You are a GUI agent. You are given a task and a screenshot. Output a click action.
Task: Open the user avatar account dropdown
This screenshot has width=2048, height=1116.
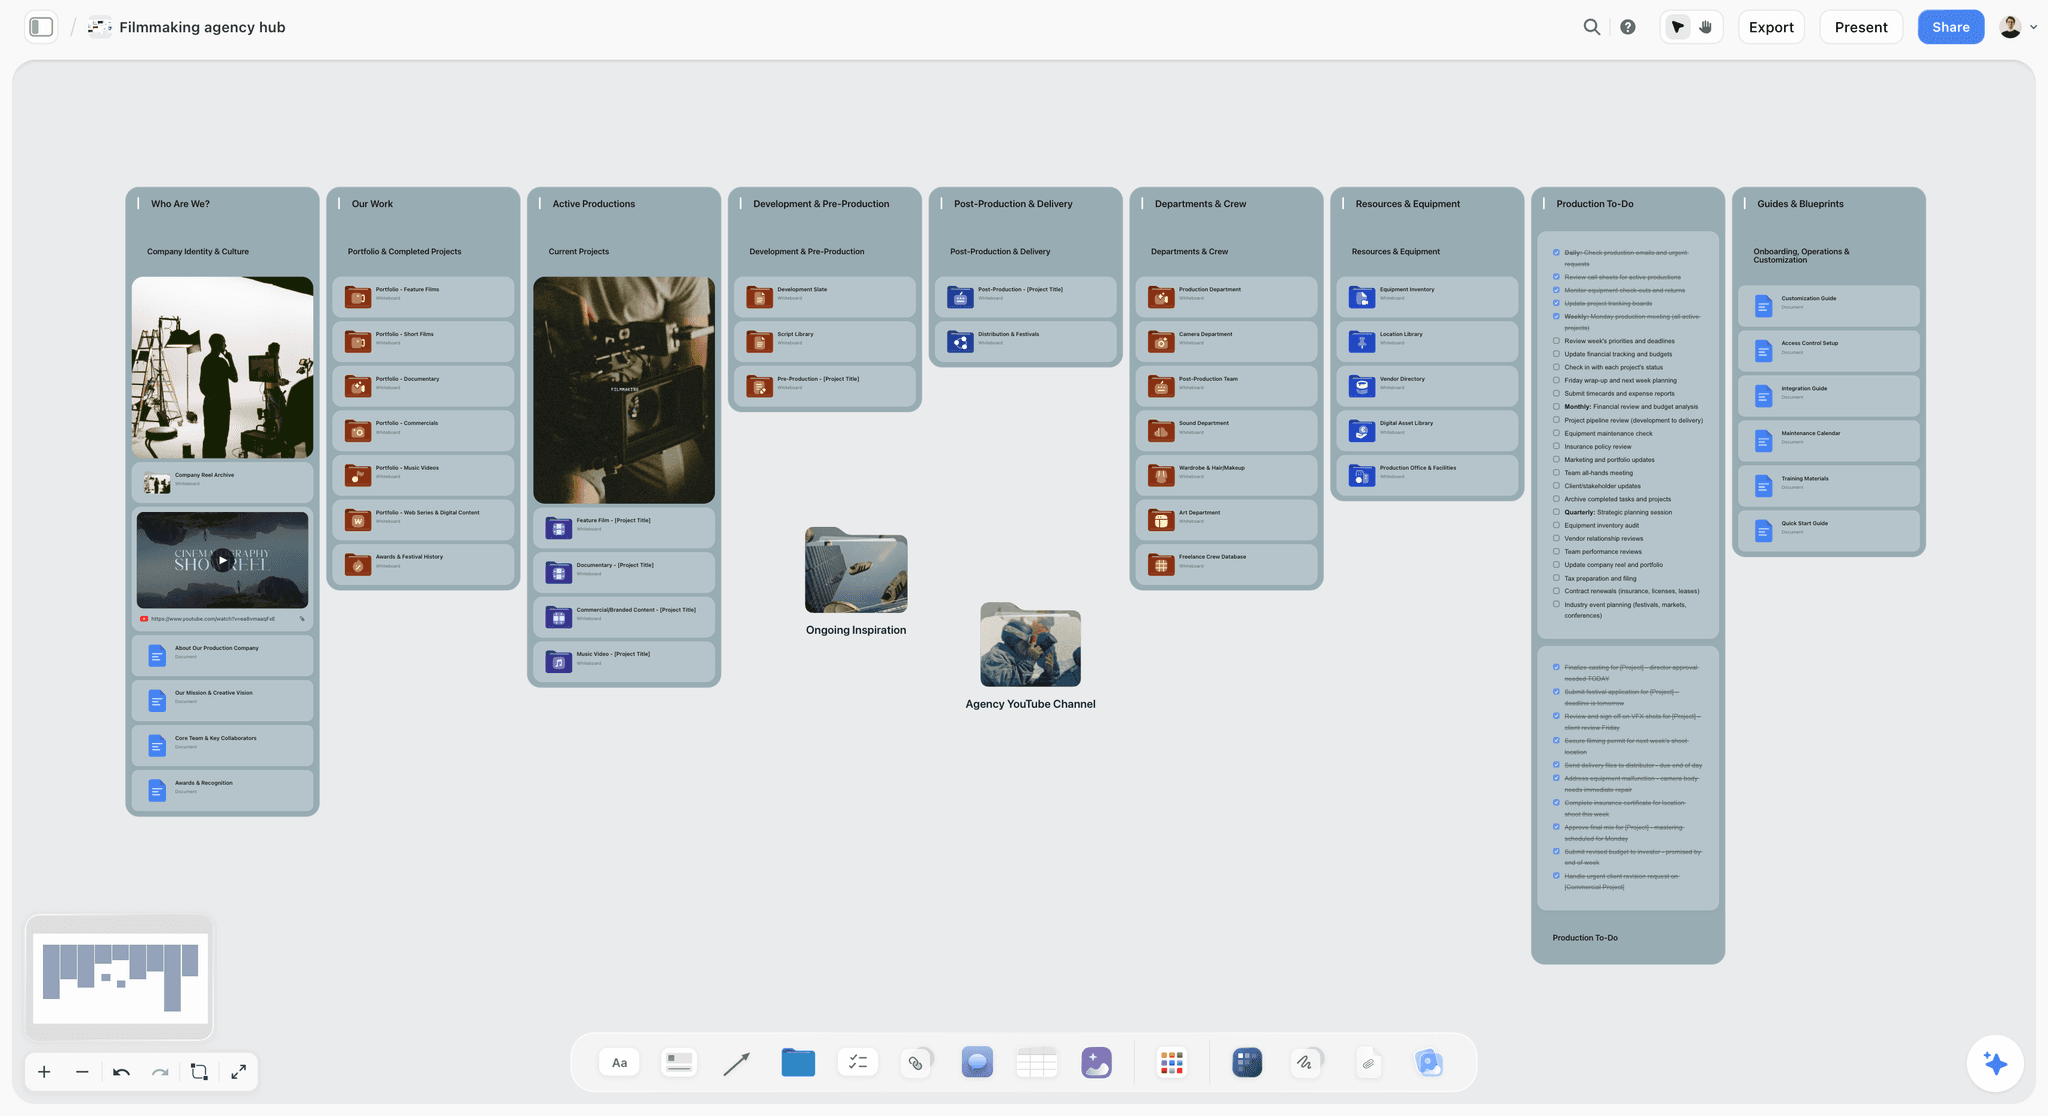coord(2018,27)
